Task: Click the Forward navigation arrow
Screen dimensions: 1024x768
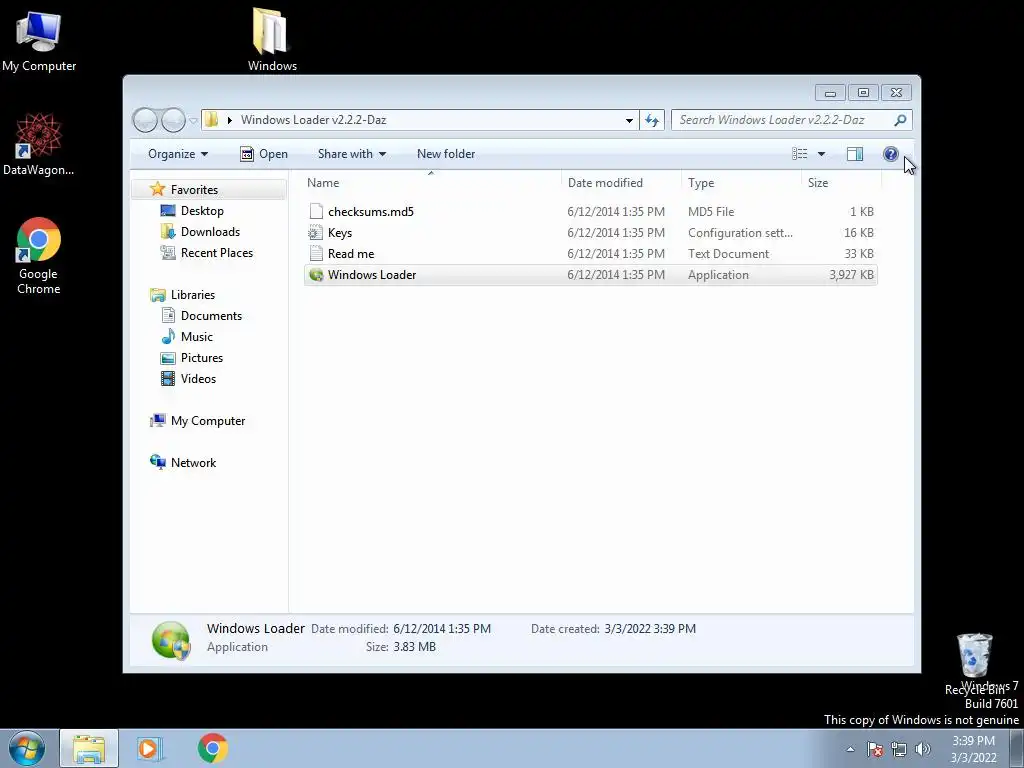Action: click(173, 120)
